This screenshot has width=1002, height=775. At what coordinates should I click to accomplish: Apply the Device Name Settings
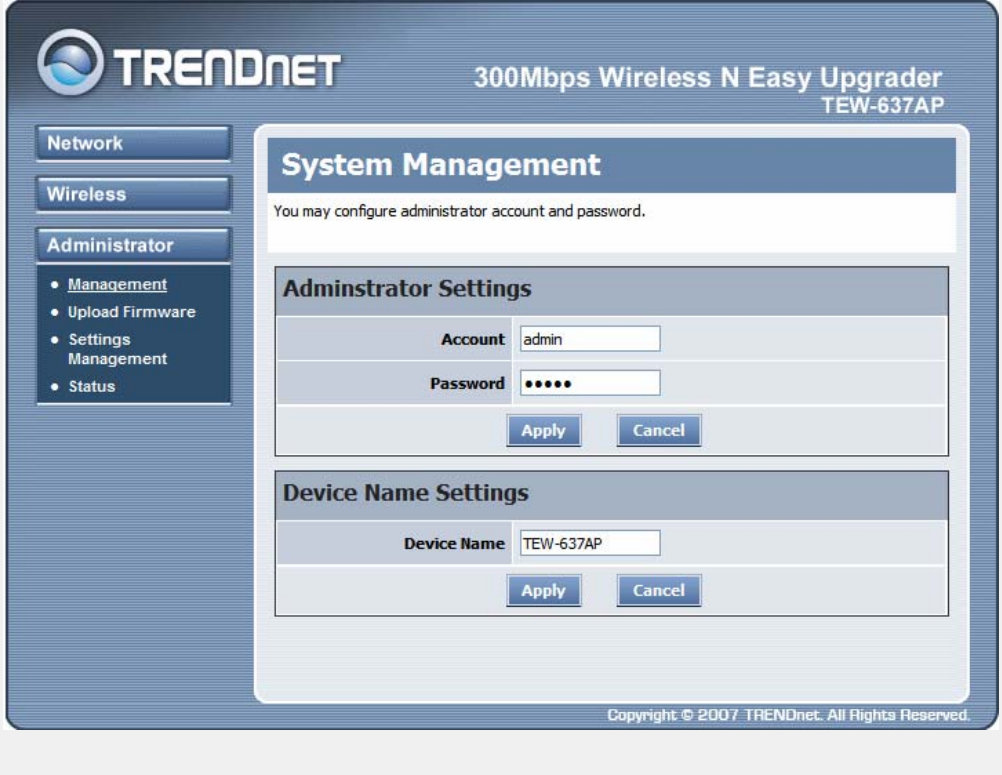544,590
